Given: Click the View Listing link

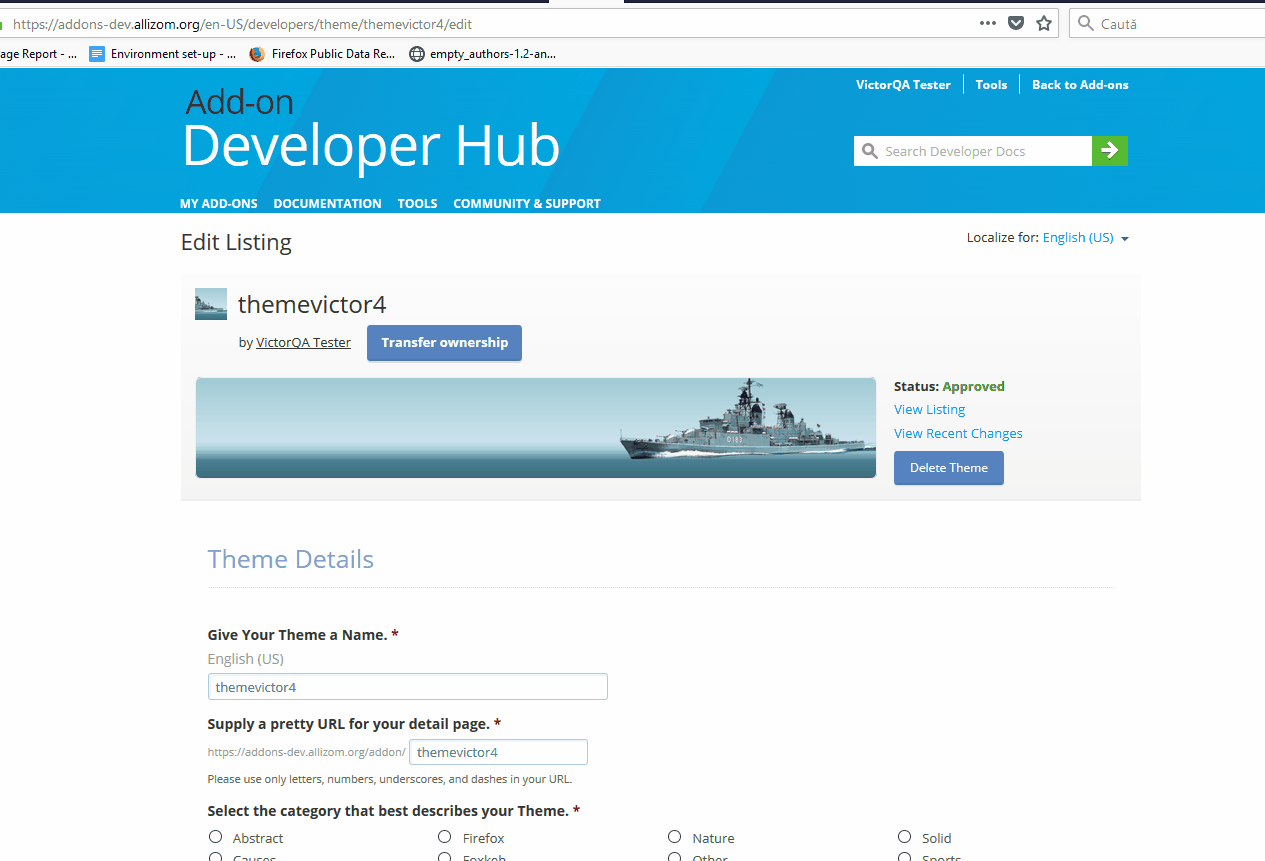Looking at the screenshot, I should 929,409.
